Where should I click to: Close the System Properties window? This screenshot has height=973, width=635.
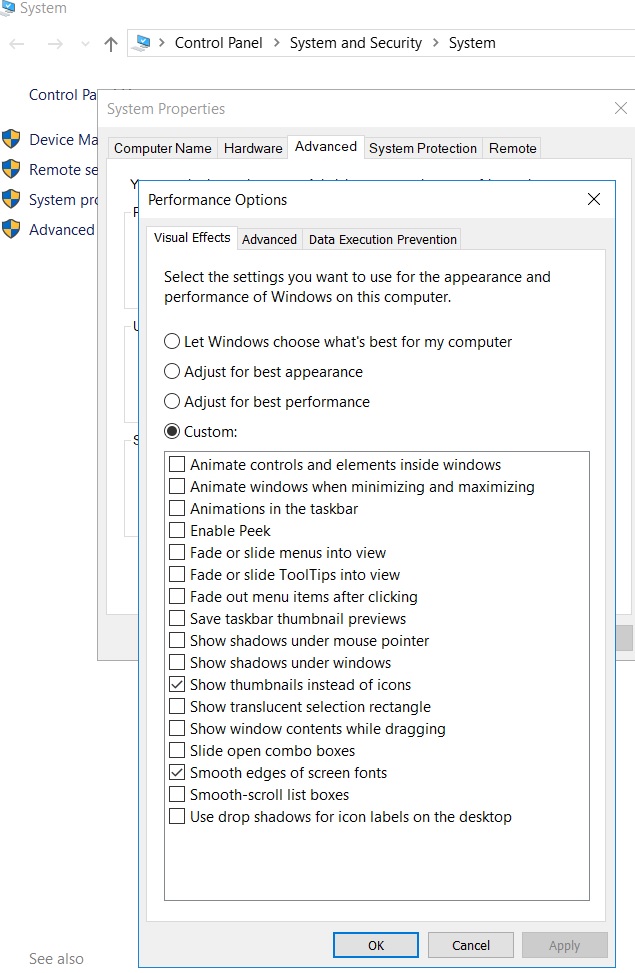pos(620,109)
